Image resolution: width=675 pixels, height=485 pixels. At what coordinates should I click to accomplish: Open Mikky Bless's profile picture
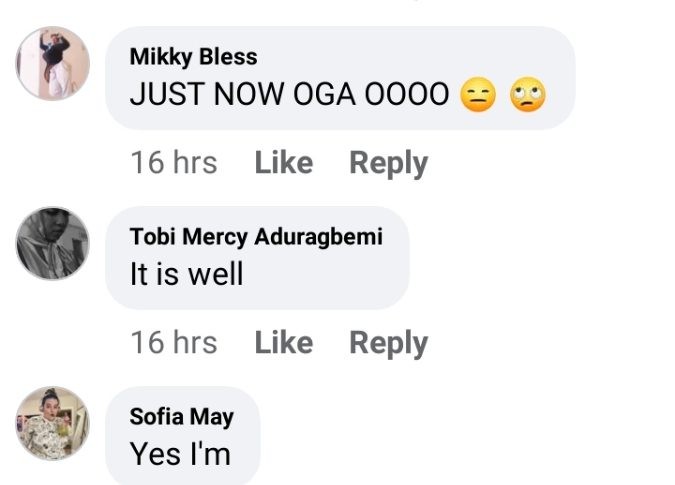click(53, 64)
